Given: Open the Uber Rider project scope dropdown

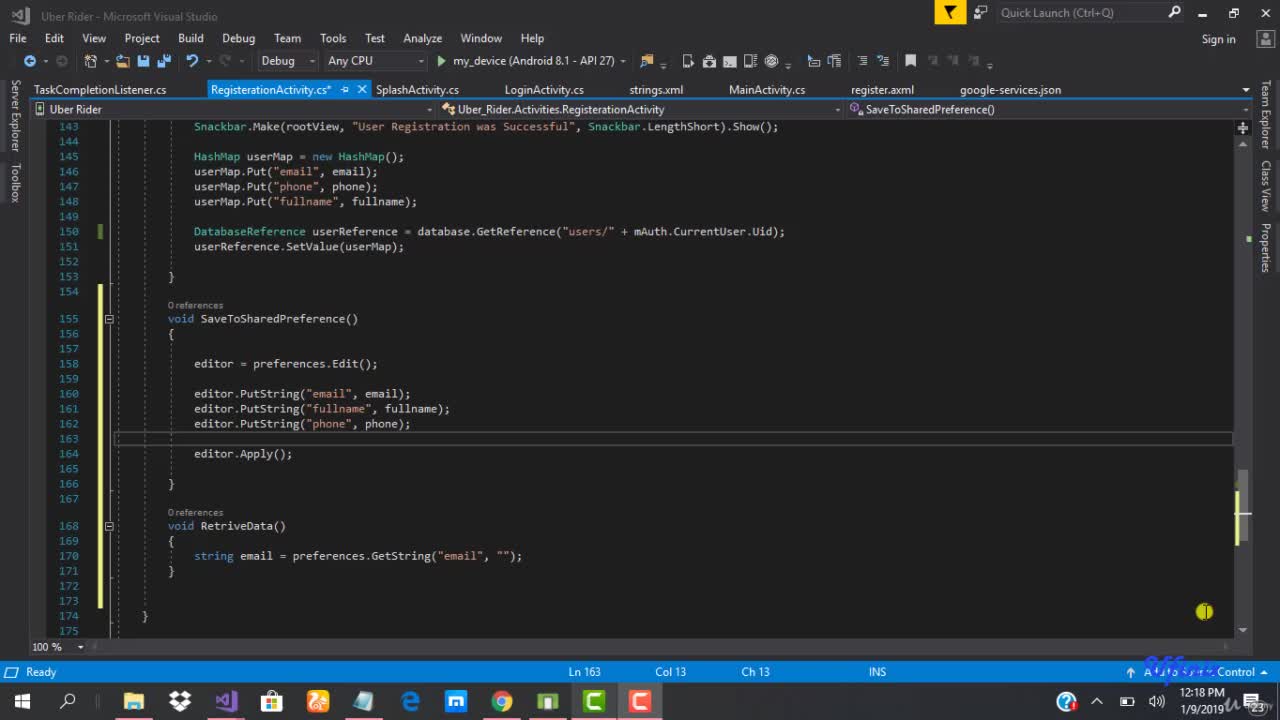Looking at the screenshot, I should click(237, 109).
